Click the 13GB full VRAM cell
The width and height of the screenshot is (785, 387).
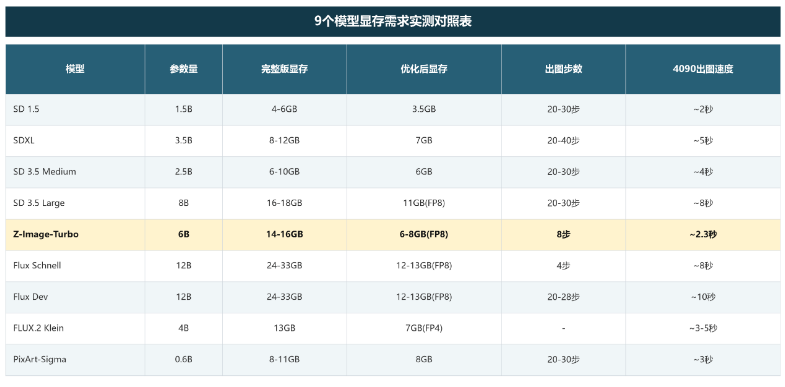coord(284,328)
